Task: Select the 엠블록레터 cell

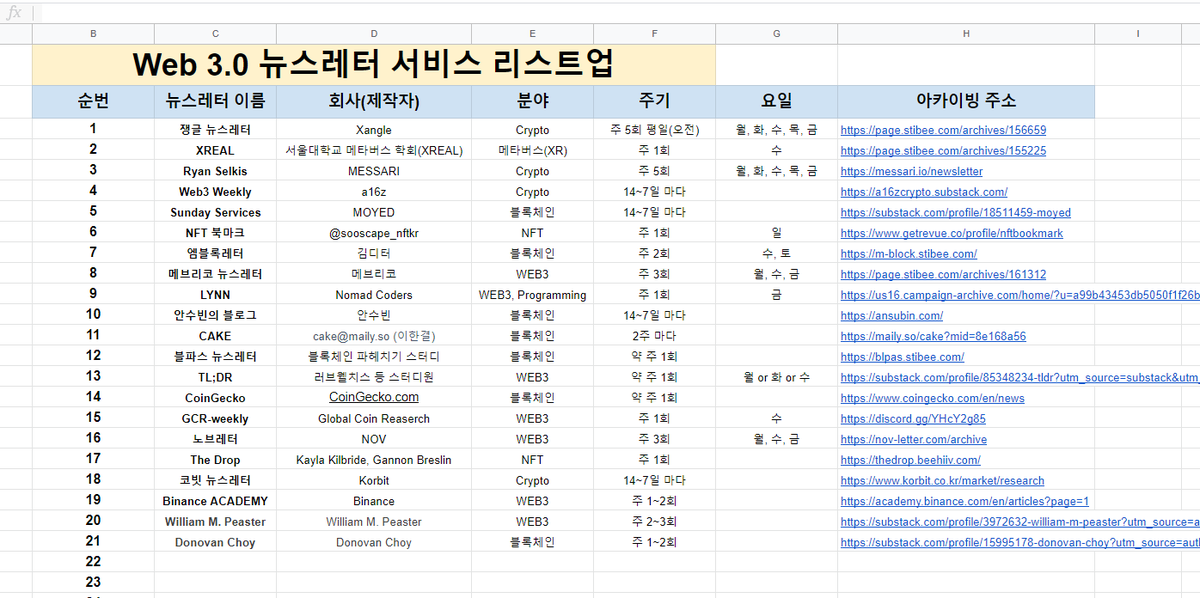Action: click(x=215, y=254)
